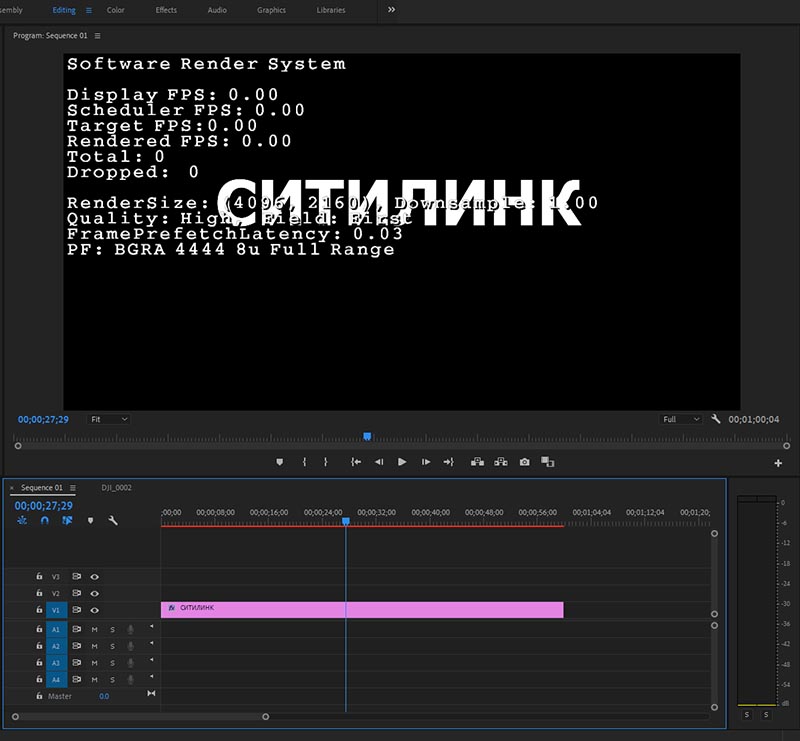
Task: Enable voice-over record on A3
Action: click(131, 663)
